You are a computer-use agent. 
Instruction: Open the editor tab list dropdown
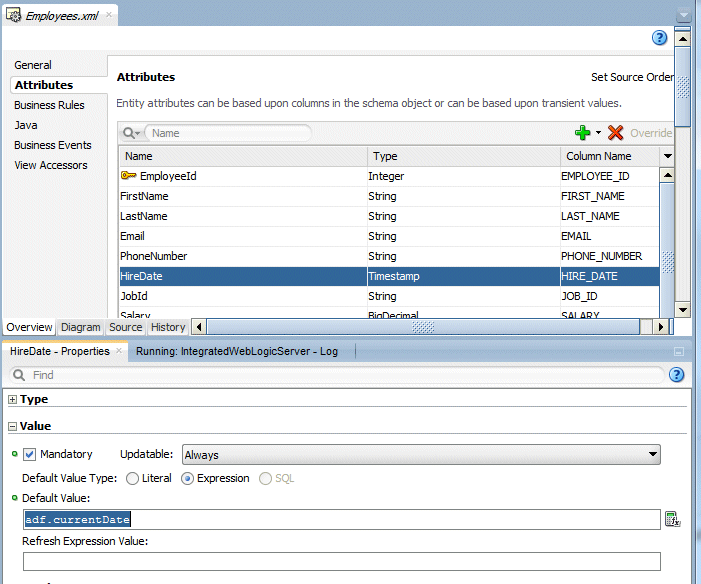point(684,15)
